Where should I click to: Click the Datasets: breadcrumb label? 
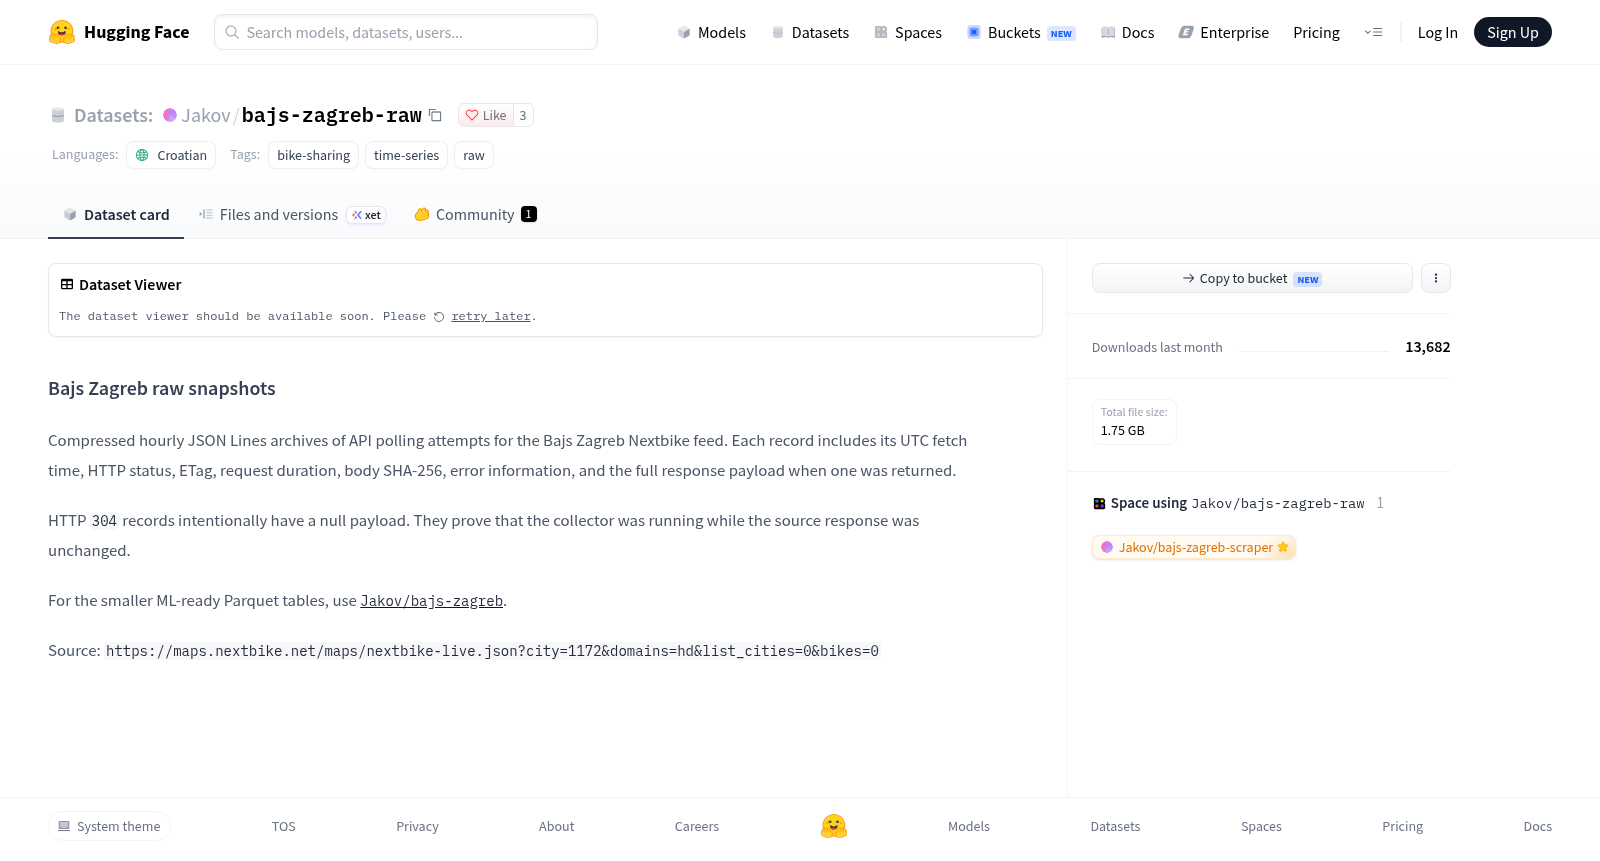(113, 115)
